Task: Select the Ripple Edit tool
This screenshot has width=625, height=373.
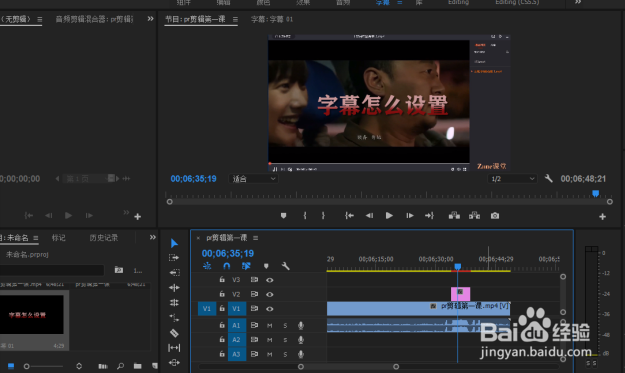Action: coord(174,288)
